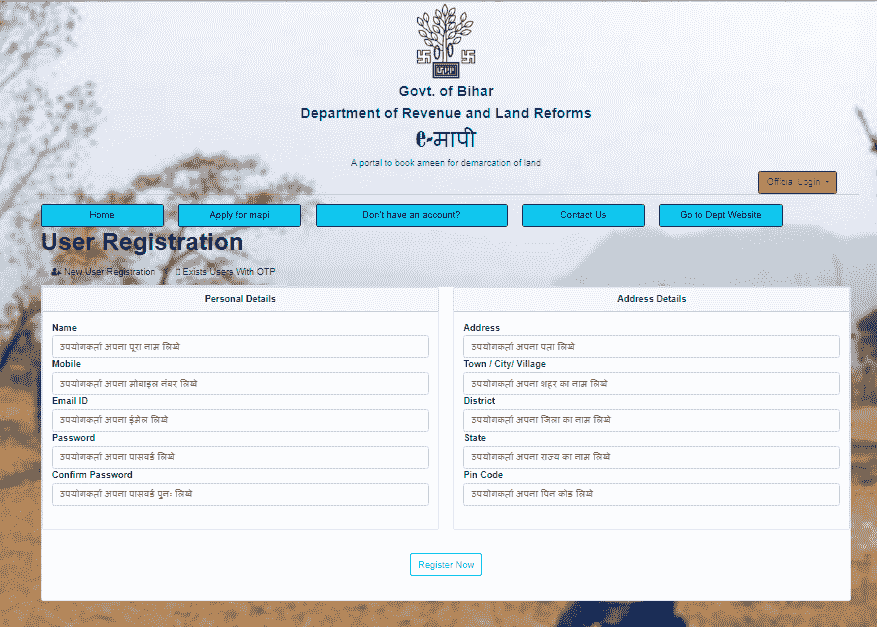
Task: Click into the Confirm Password field
Action: [x=241, y=494]
